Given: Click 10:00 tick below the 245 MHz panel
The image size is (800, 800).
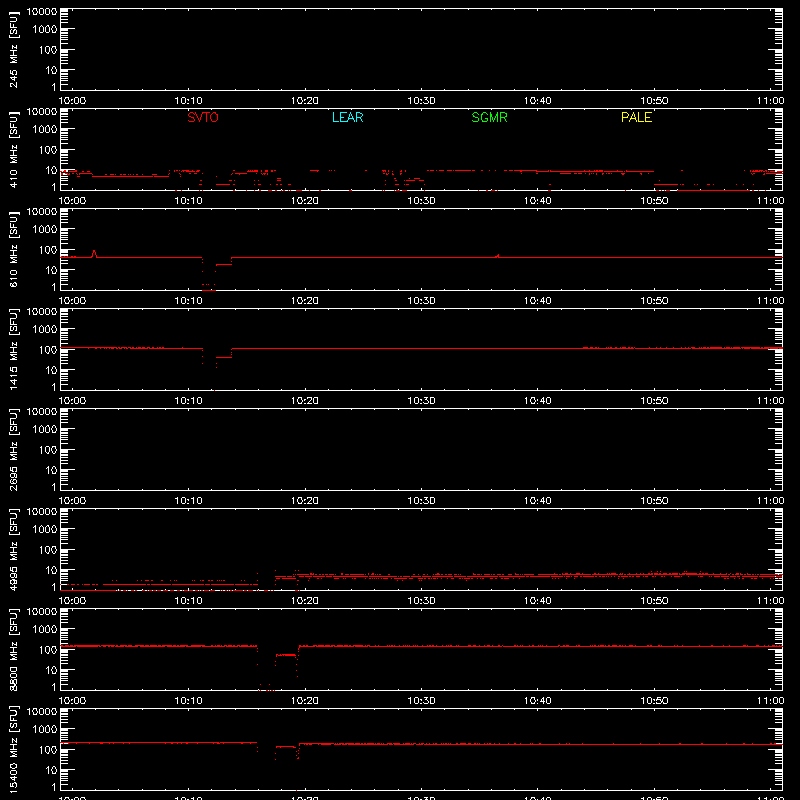Looking at the screenshot, I should (x=72, y=101).
